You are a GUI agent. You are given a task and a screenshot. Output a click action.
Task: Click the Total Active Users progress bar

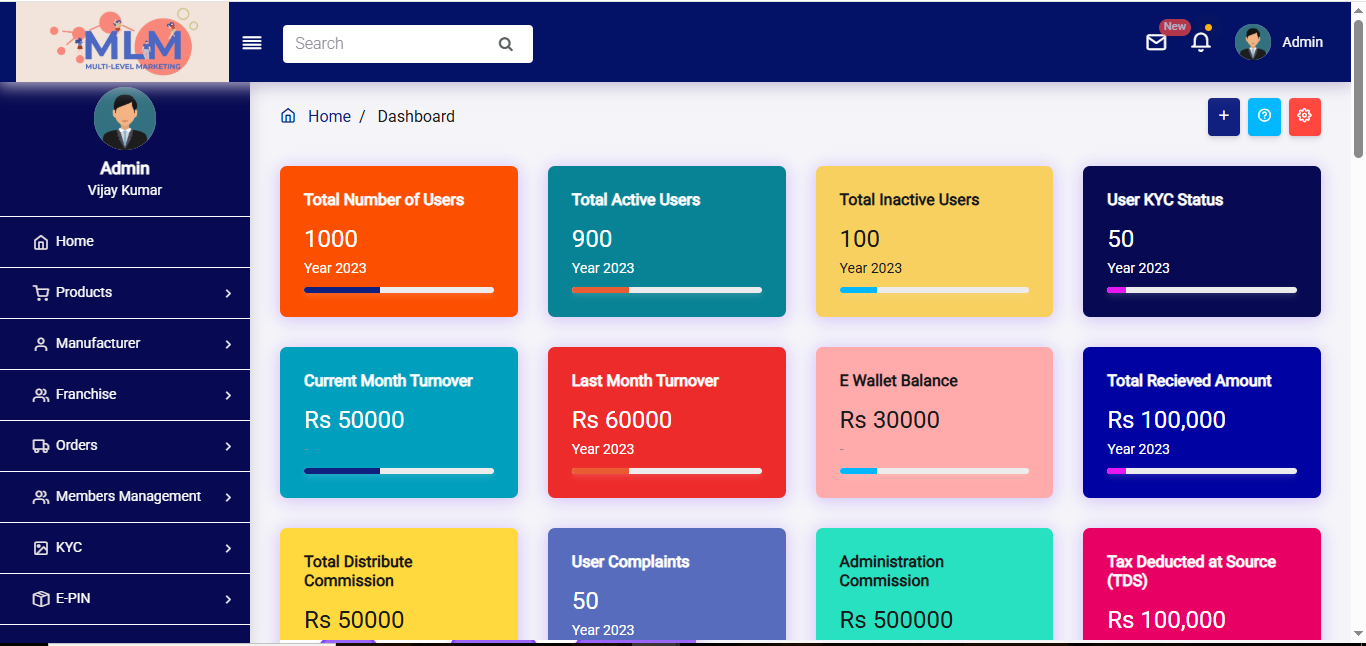[666, 290]
